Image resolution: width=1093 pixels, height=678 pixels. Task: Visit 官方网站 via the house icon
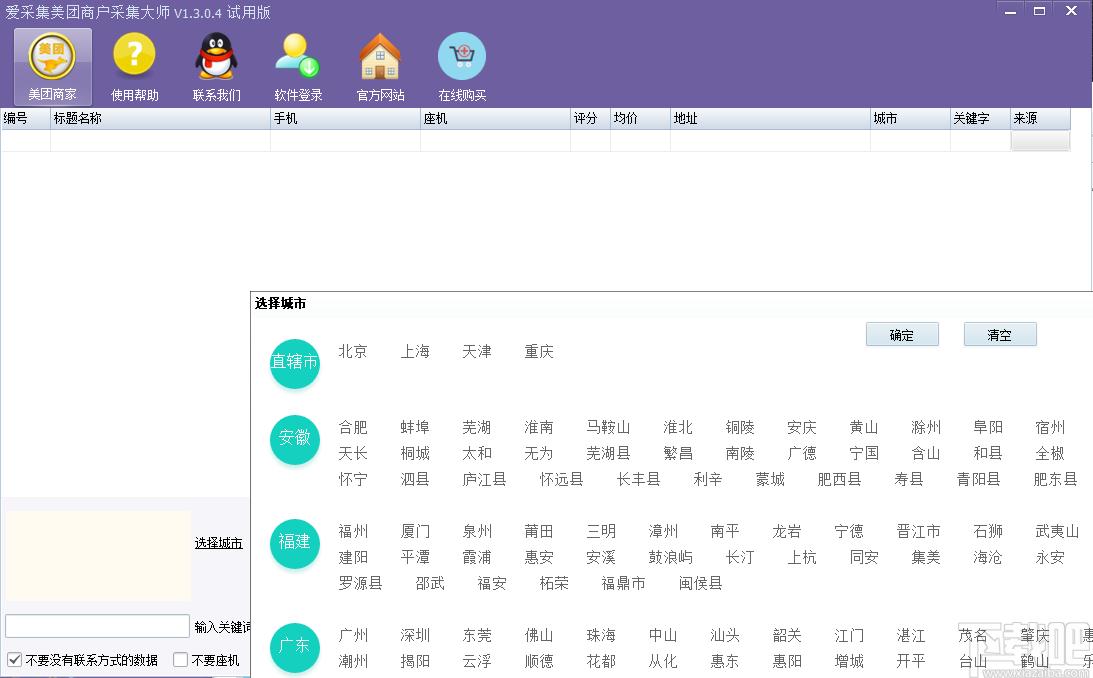click(380, 67)
